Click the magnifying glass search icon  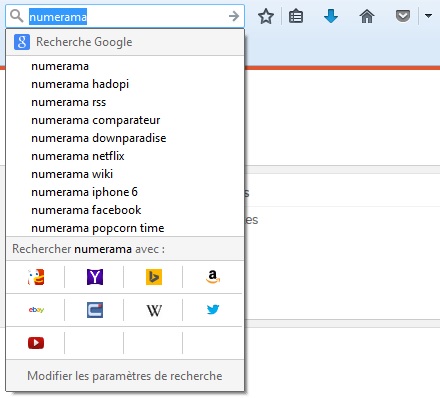(16, 16)
